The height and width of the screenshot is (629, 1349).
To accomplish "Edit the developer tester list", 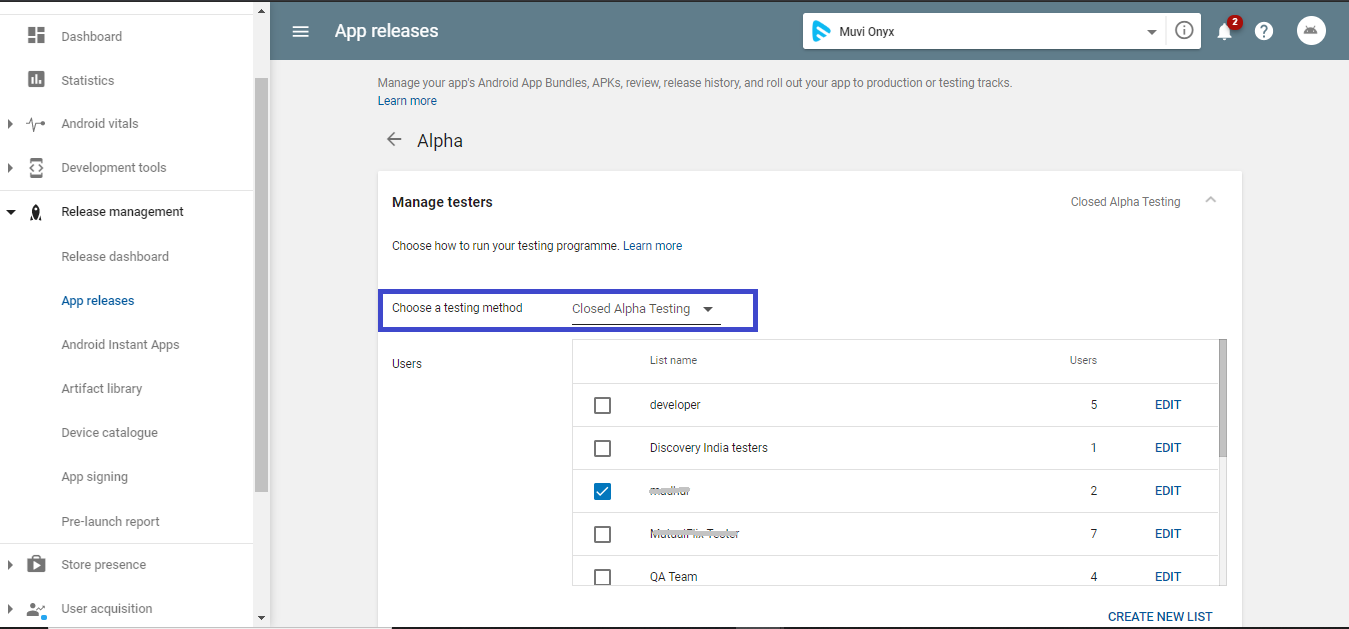I will click(x=1168, y=405).
